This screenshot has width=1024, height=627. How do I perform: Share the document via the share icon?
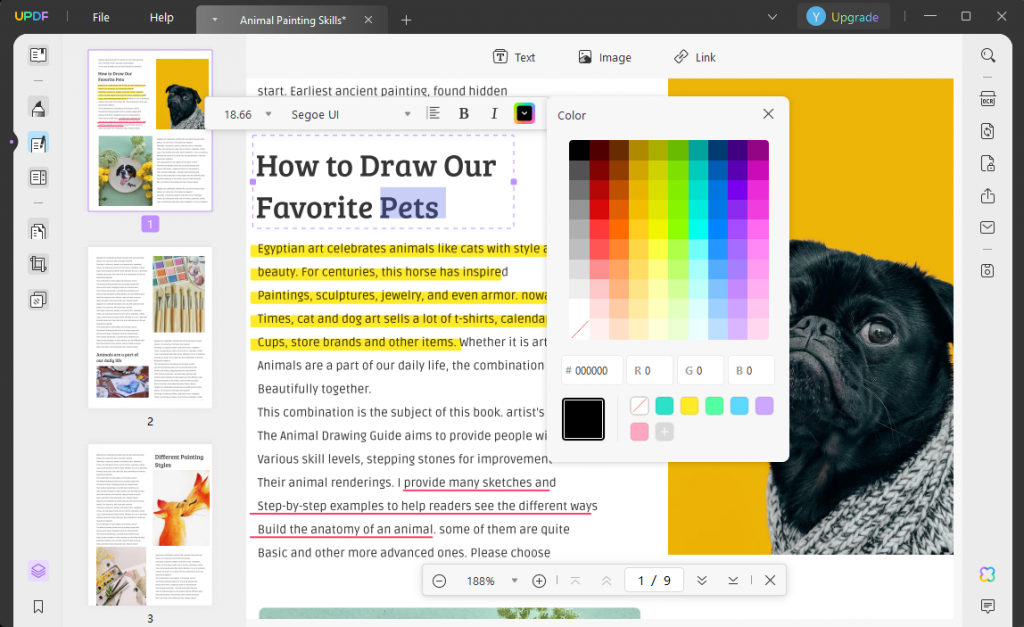click(x=988, y=197)
